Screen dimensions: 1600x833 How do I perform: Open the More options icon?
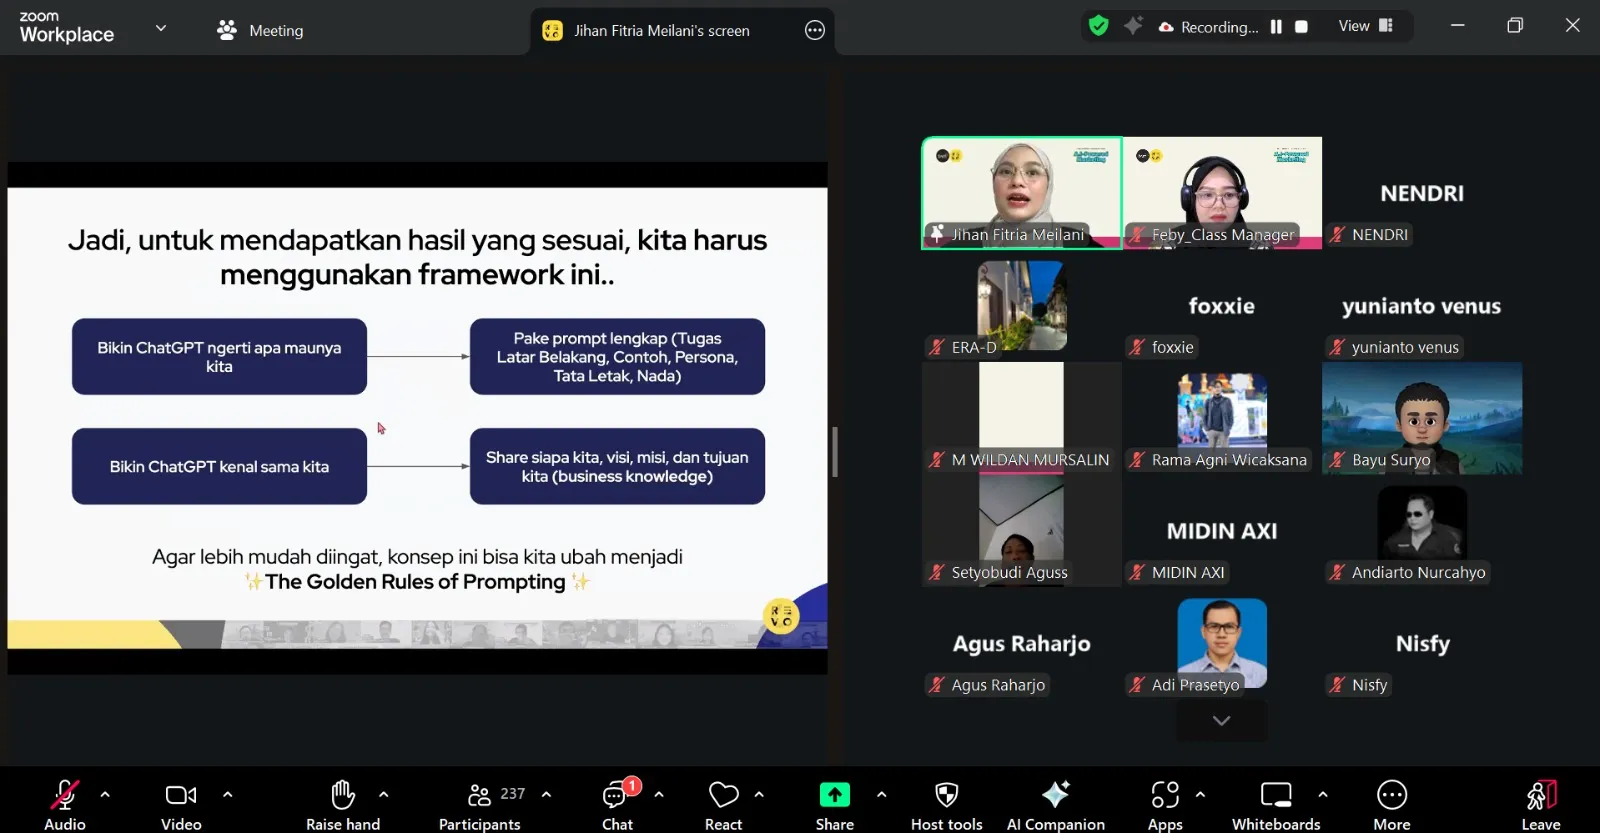(x=1392, y=795)
